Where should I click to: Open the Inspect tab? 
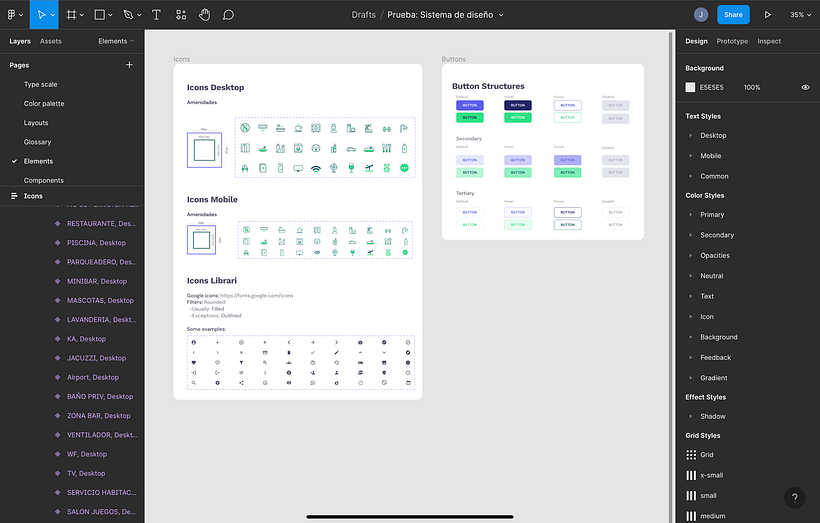[769, 41]
